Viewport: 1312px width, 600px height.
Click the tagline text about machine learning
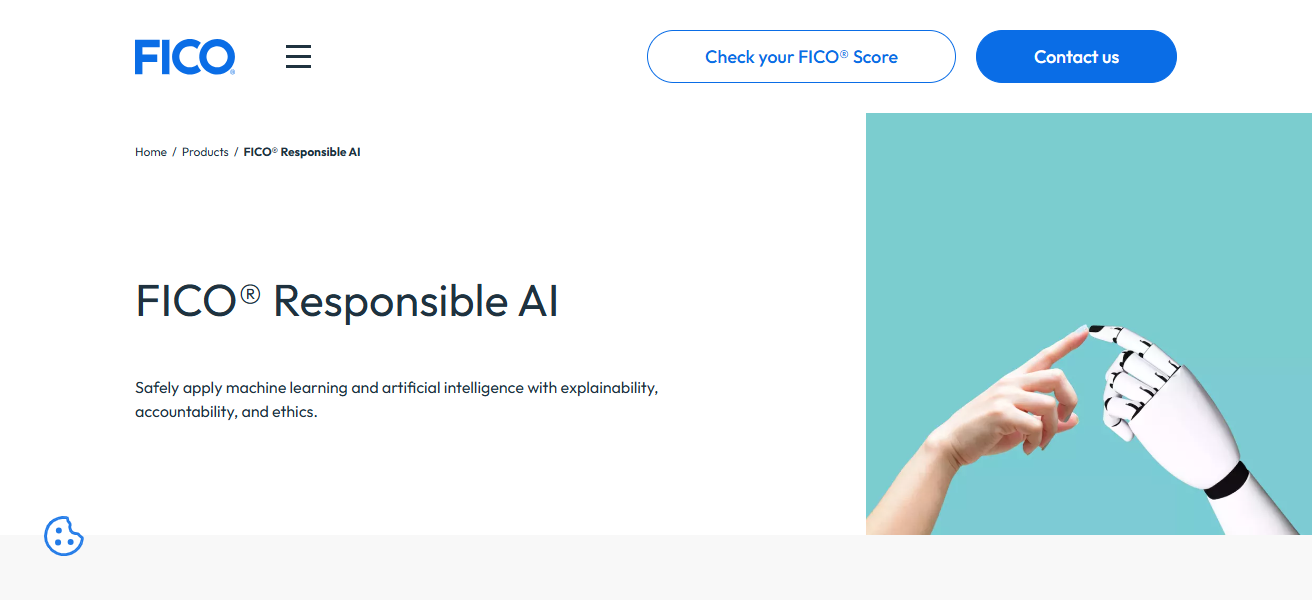[397, 398]
